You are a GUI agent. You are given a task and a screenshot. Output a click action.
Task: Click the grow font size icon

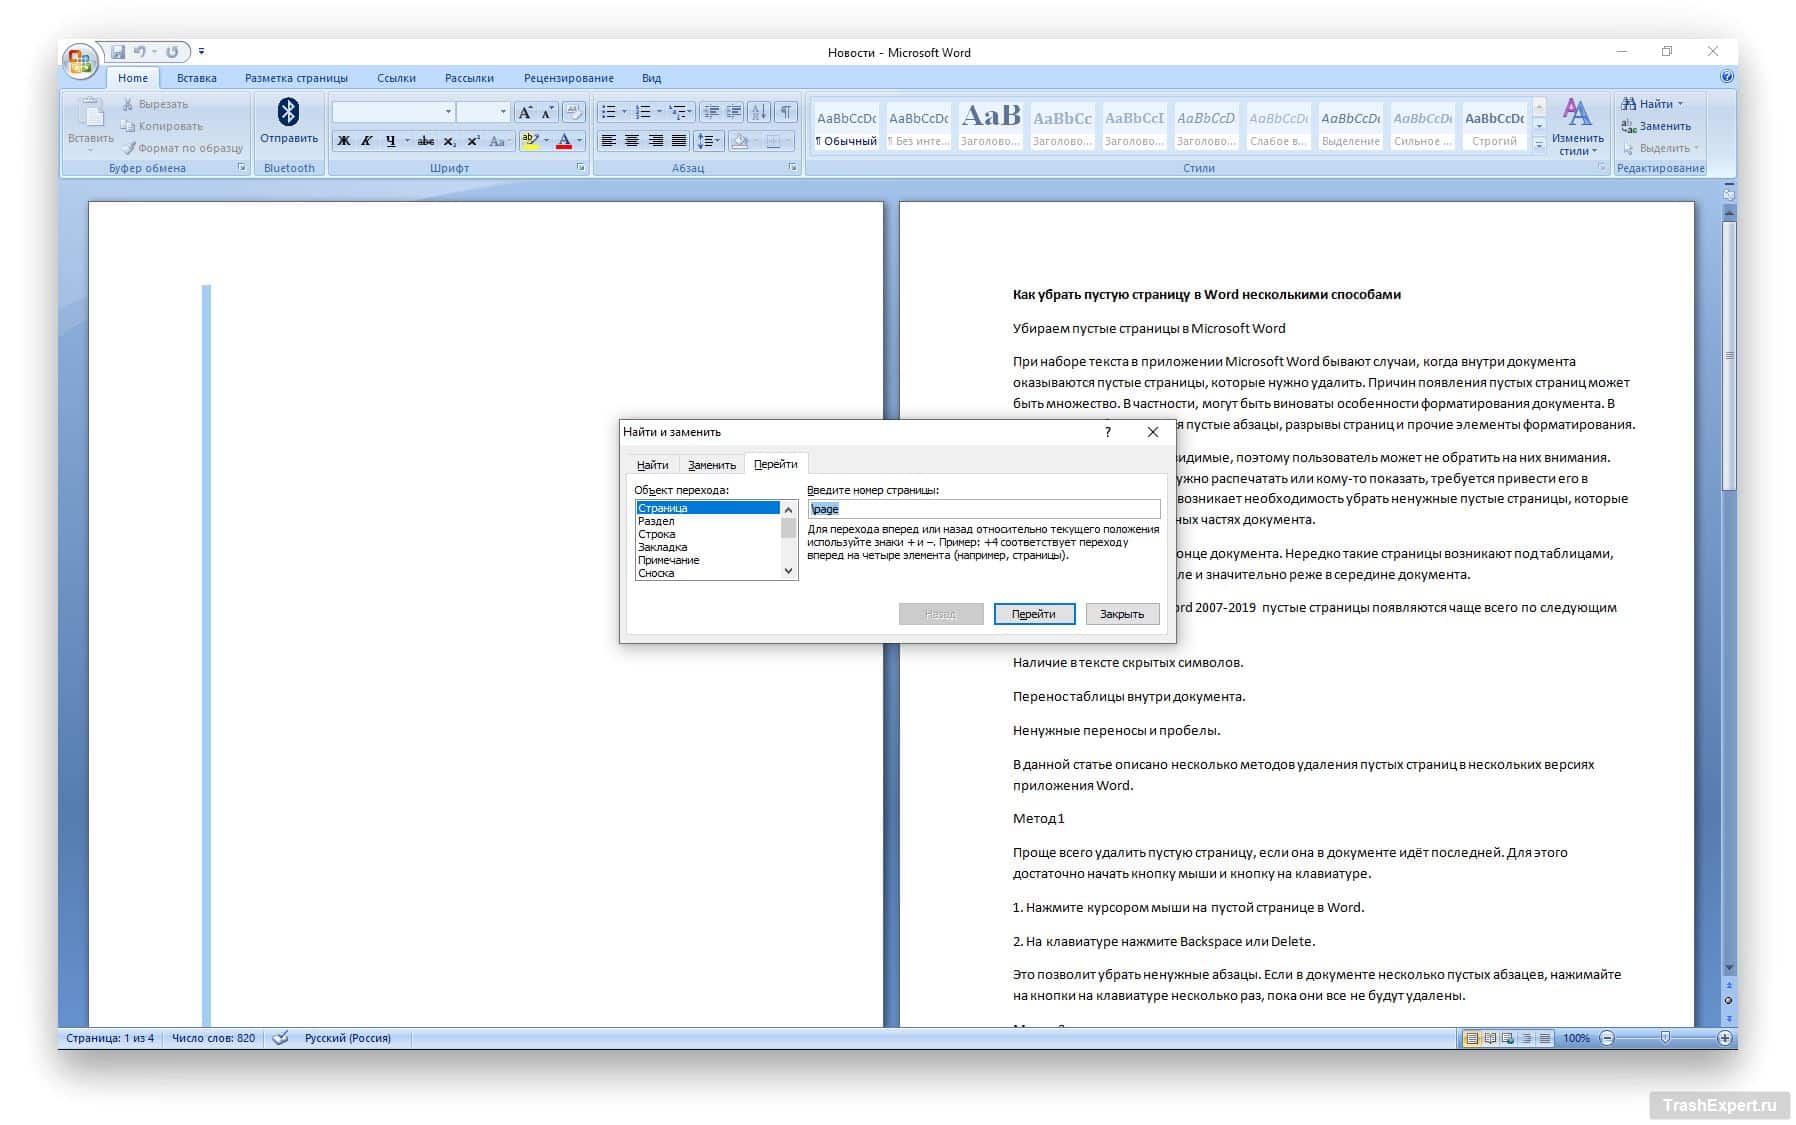coord(525,112)
